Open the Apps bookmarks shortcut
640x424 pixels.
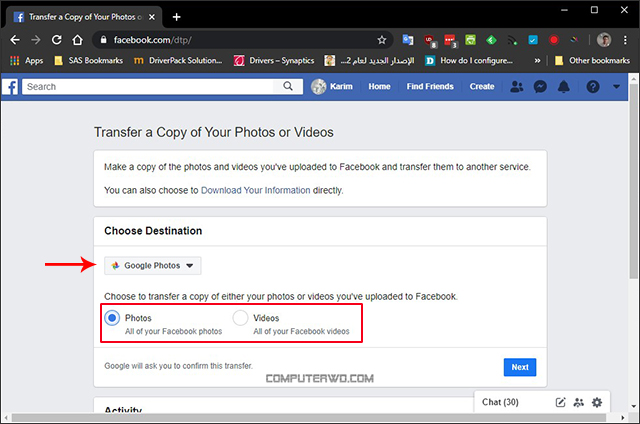point(27,61)
